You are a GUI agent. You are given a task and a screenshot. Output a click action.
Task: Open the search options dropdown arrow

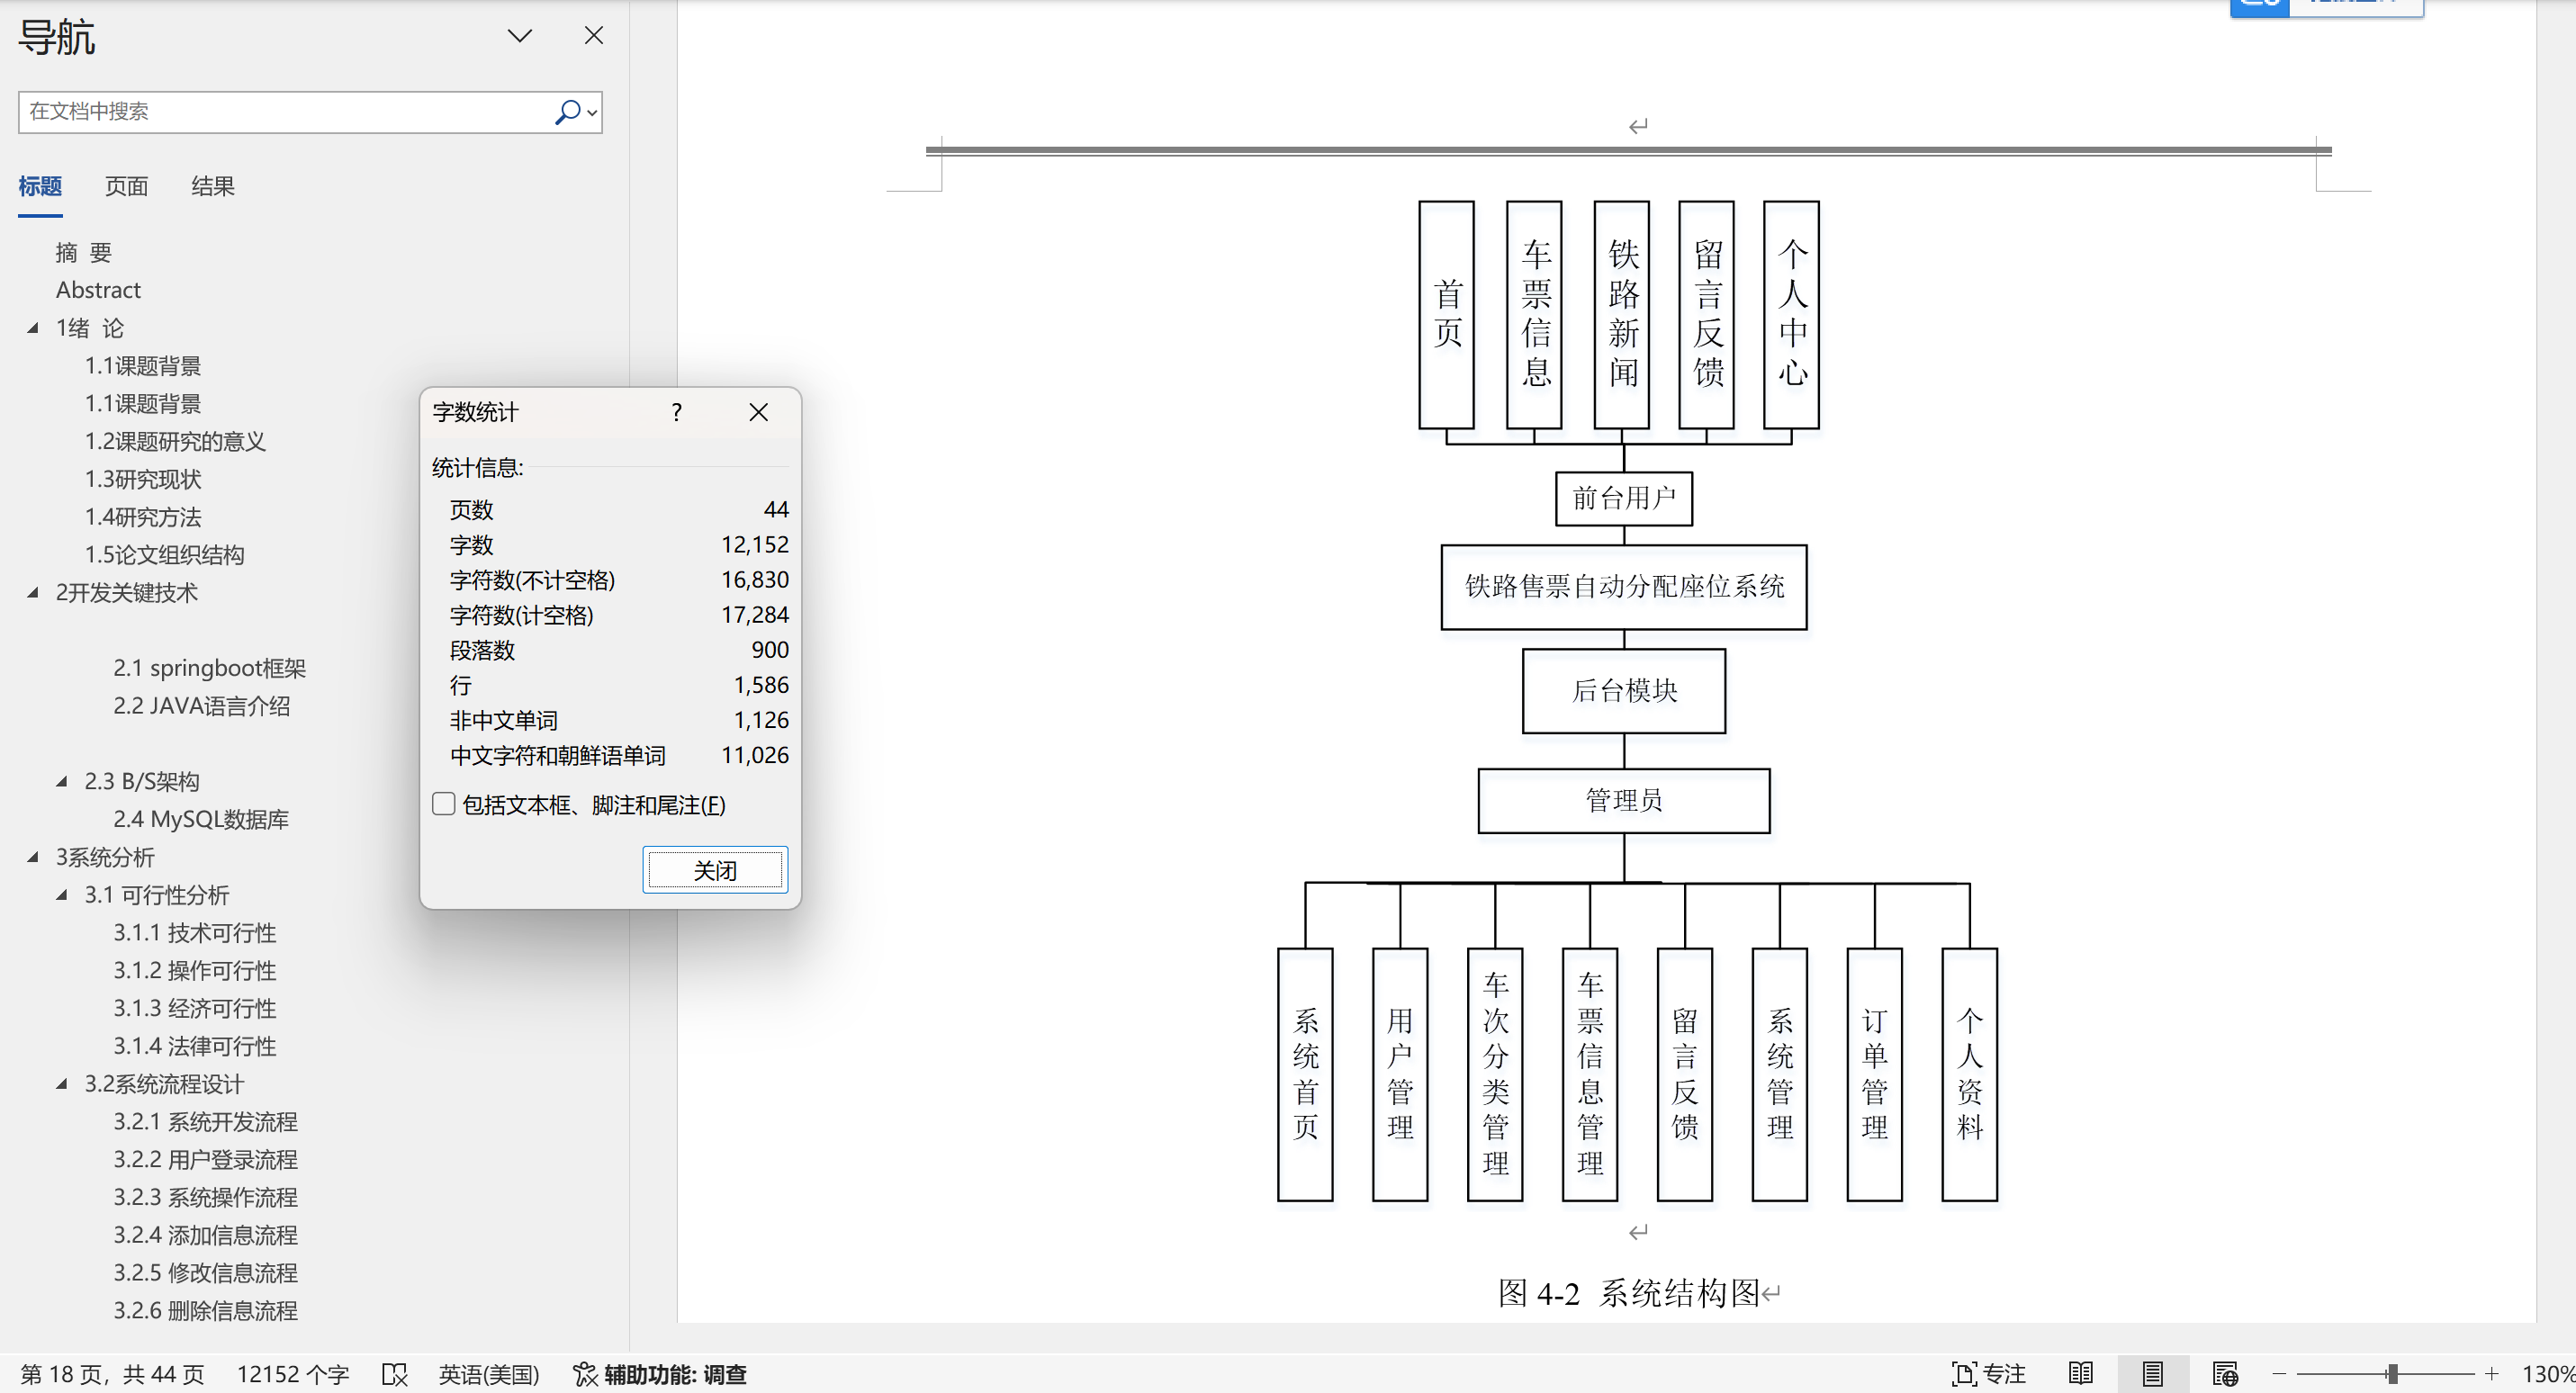[x=593, y=113]
